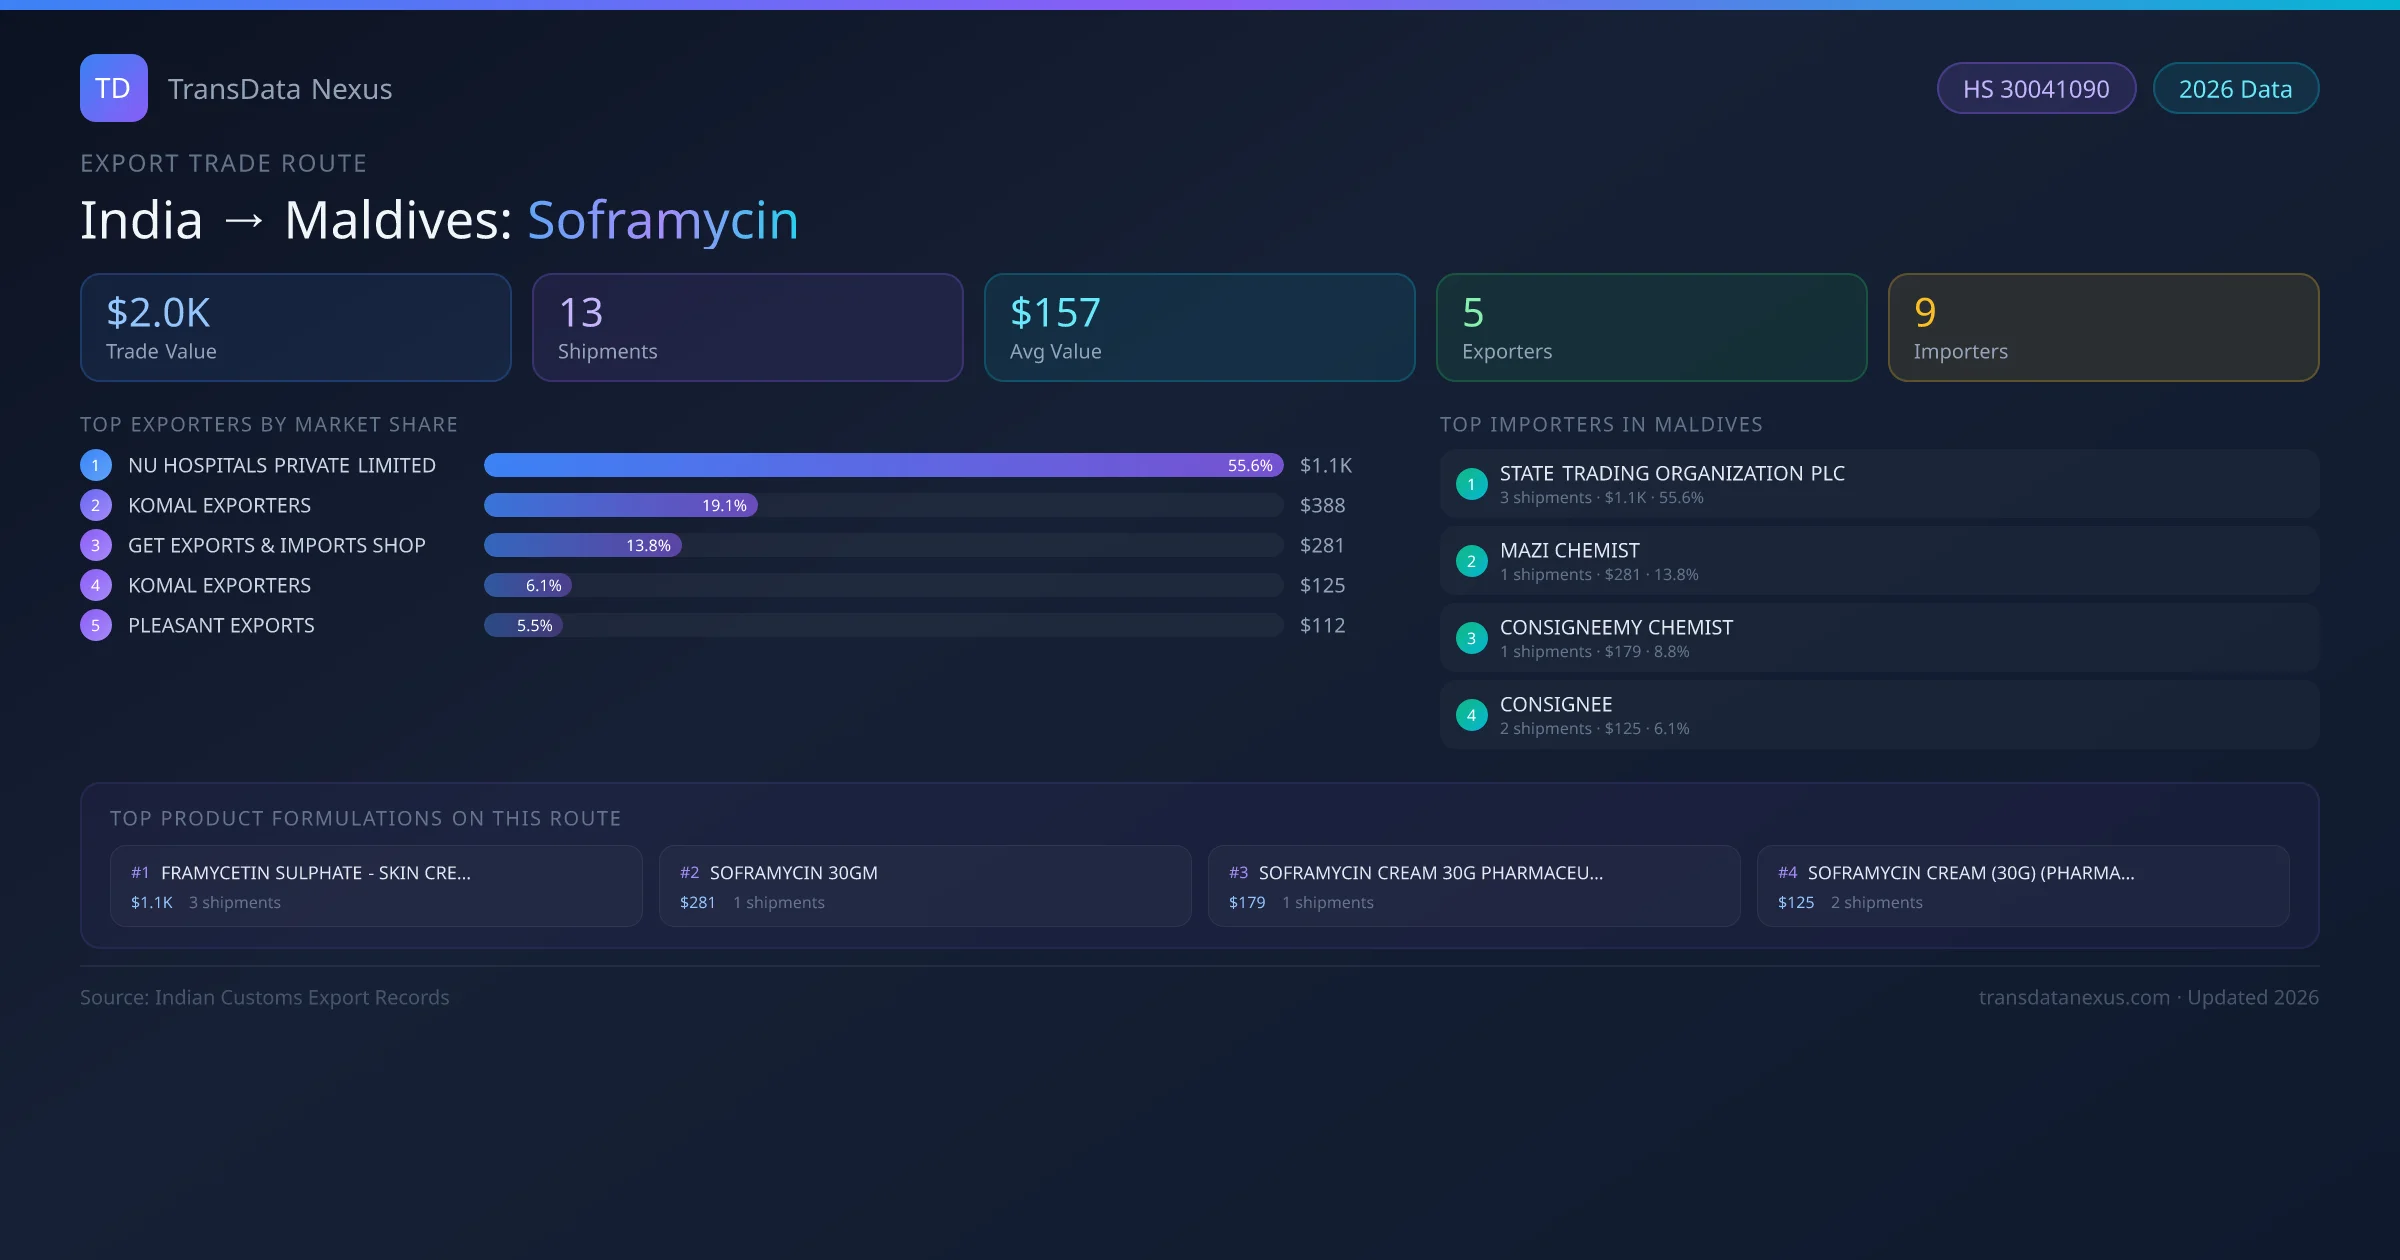
Task: Click rank 3 badge beside GET EXPORTS
Action: point(96,545)
